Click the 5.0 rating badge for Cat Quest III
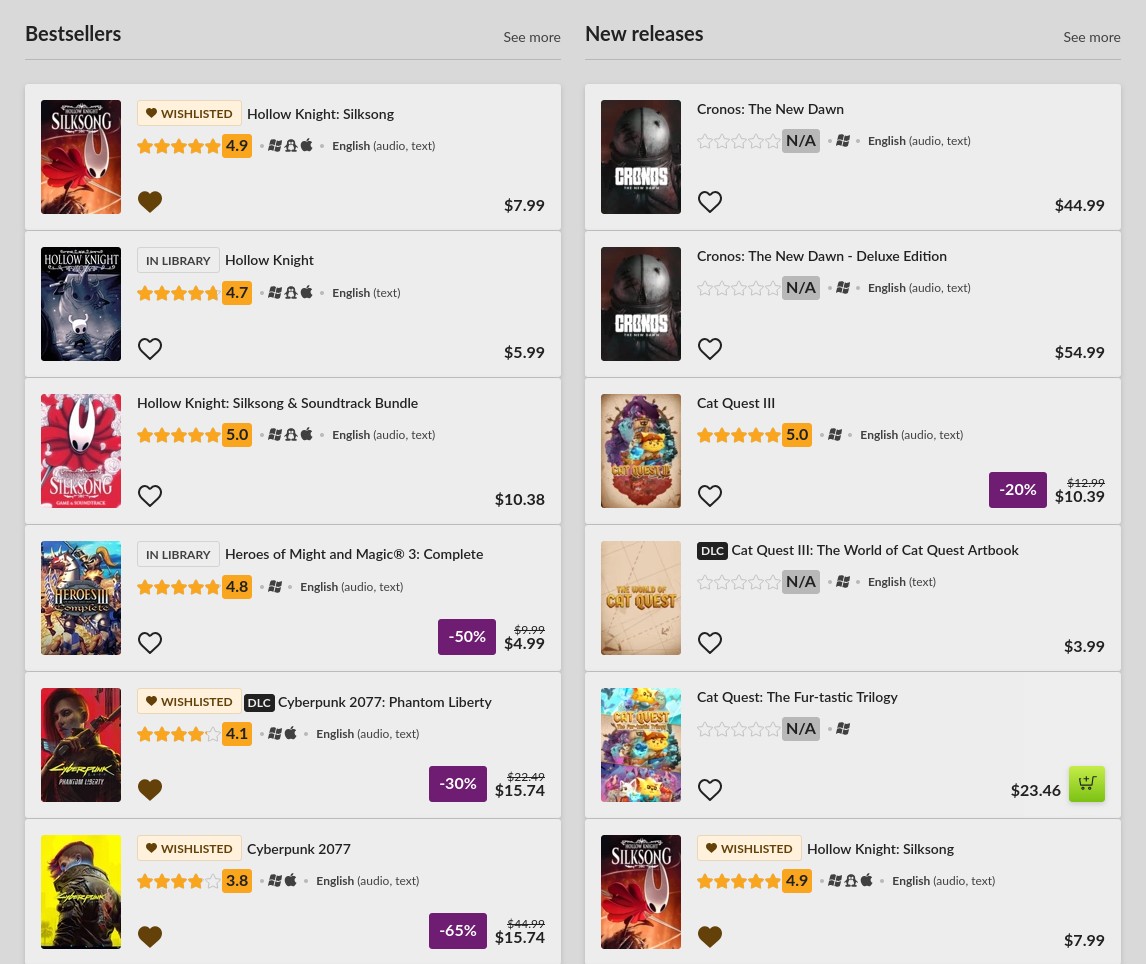 coord(797,435)
